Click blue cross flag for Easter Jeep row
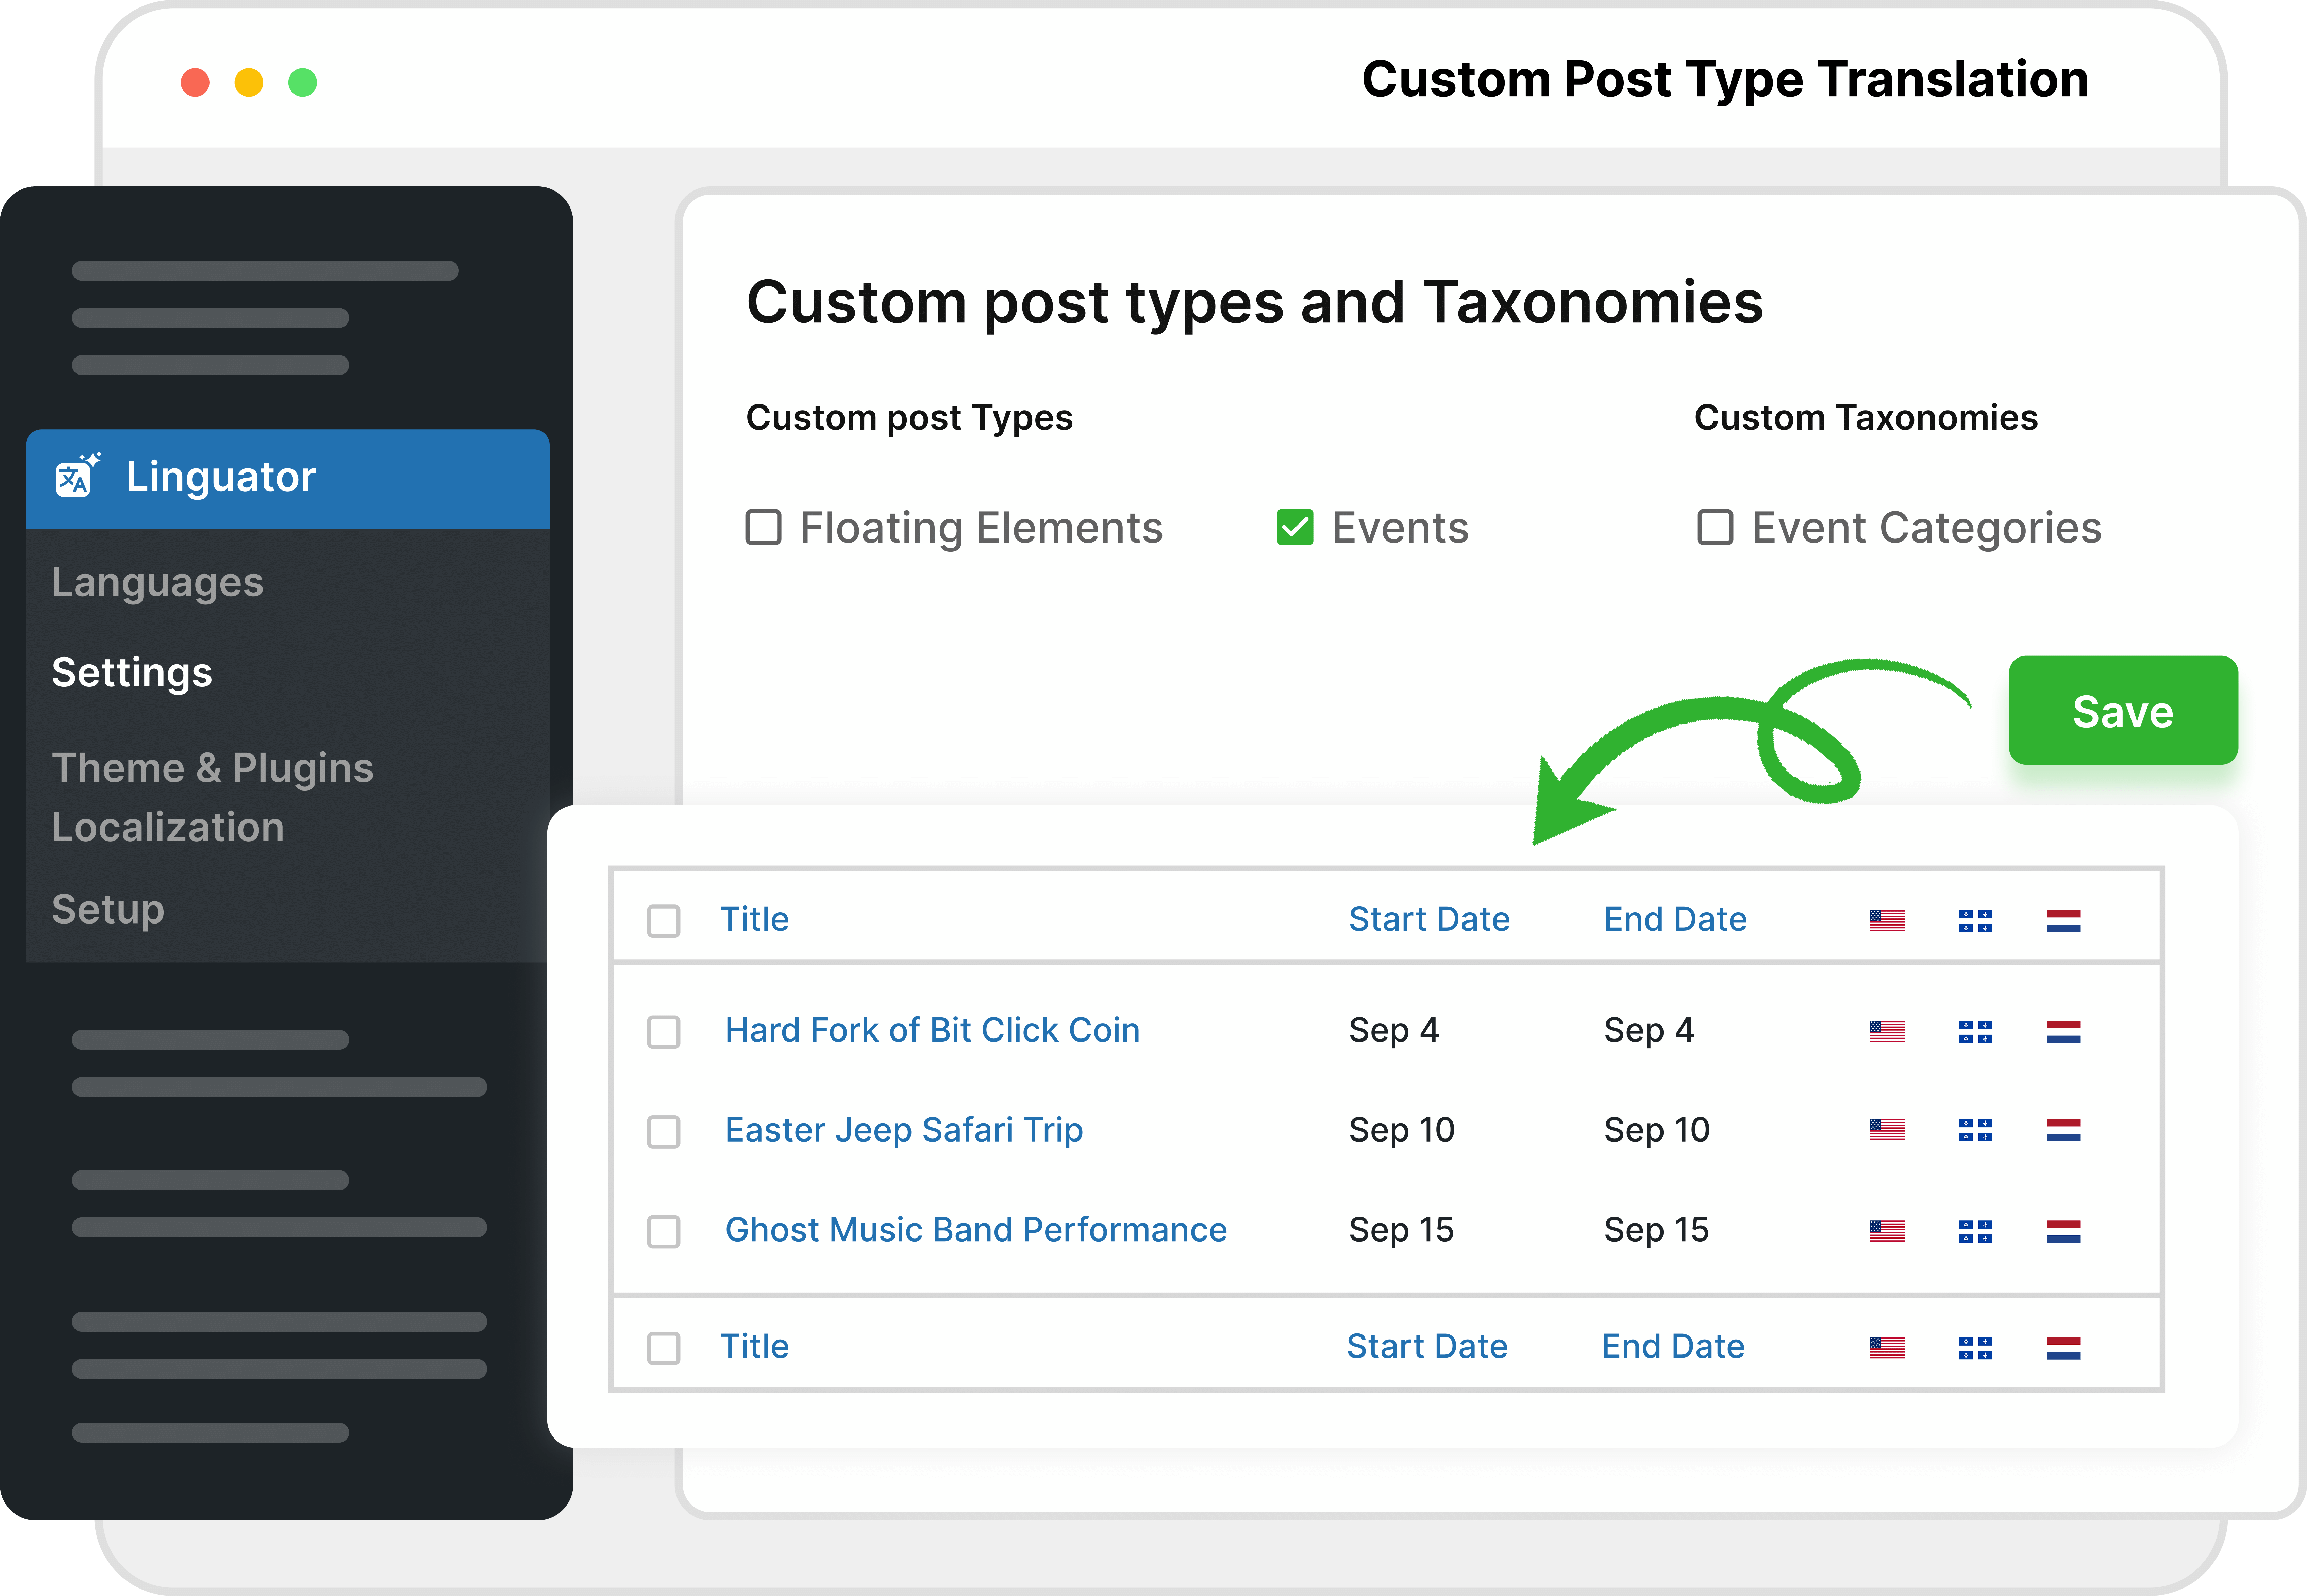Image resolution: width=2307 pixels, height=1596 pixels. click(x=1975, y=1130)
